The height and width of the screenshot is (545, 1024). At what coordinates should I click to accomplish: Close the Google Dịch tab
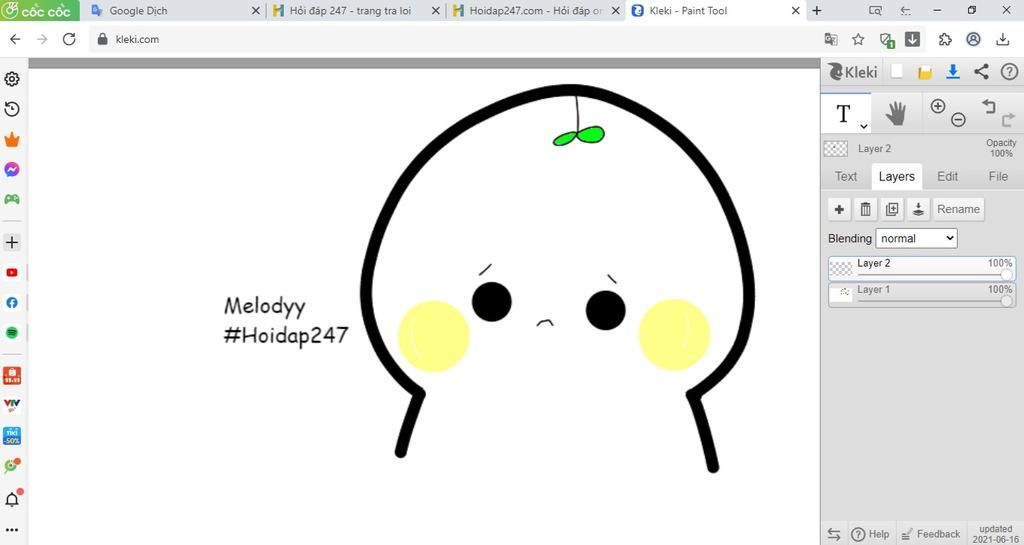(255, 10)
